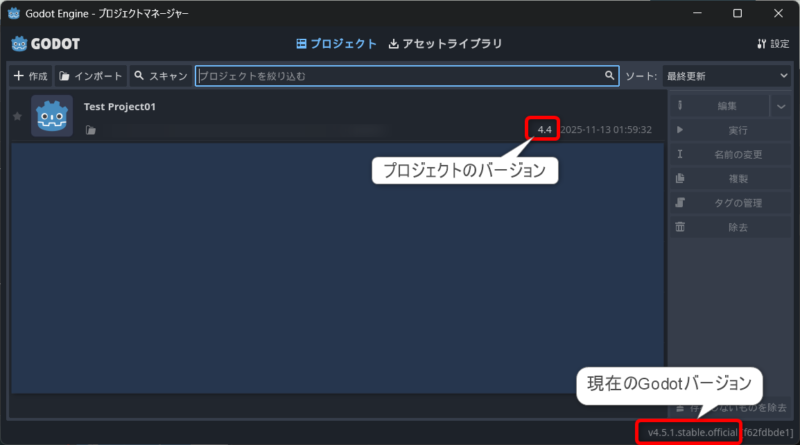This screenshot has width=800, height=445.
Task: Click the 複製 (Duplicate) button
Action: point(727,179)
